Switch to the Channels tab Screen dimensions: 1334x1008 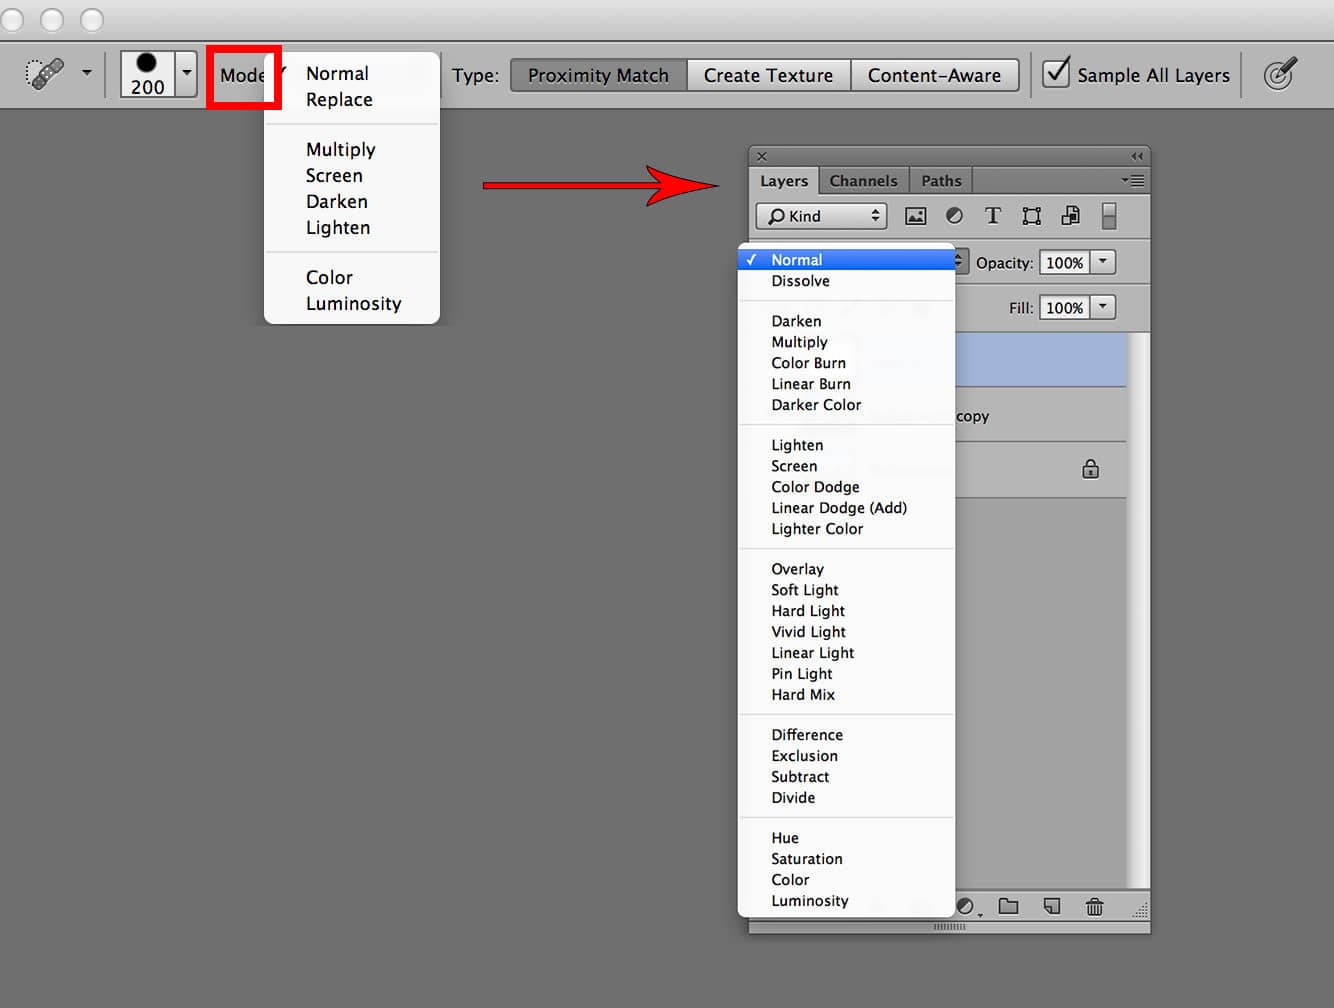tap(863, 181)
